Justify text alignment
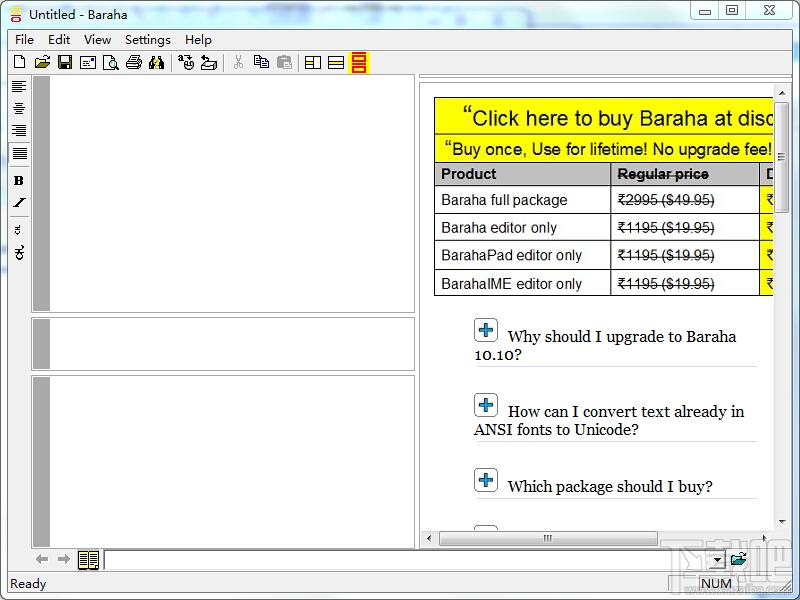The width and height of the screenshot is (800, 600). (19, 153)
